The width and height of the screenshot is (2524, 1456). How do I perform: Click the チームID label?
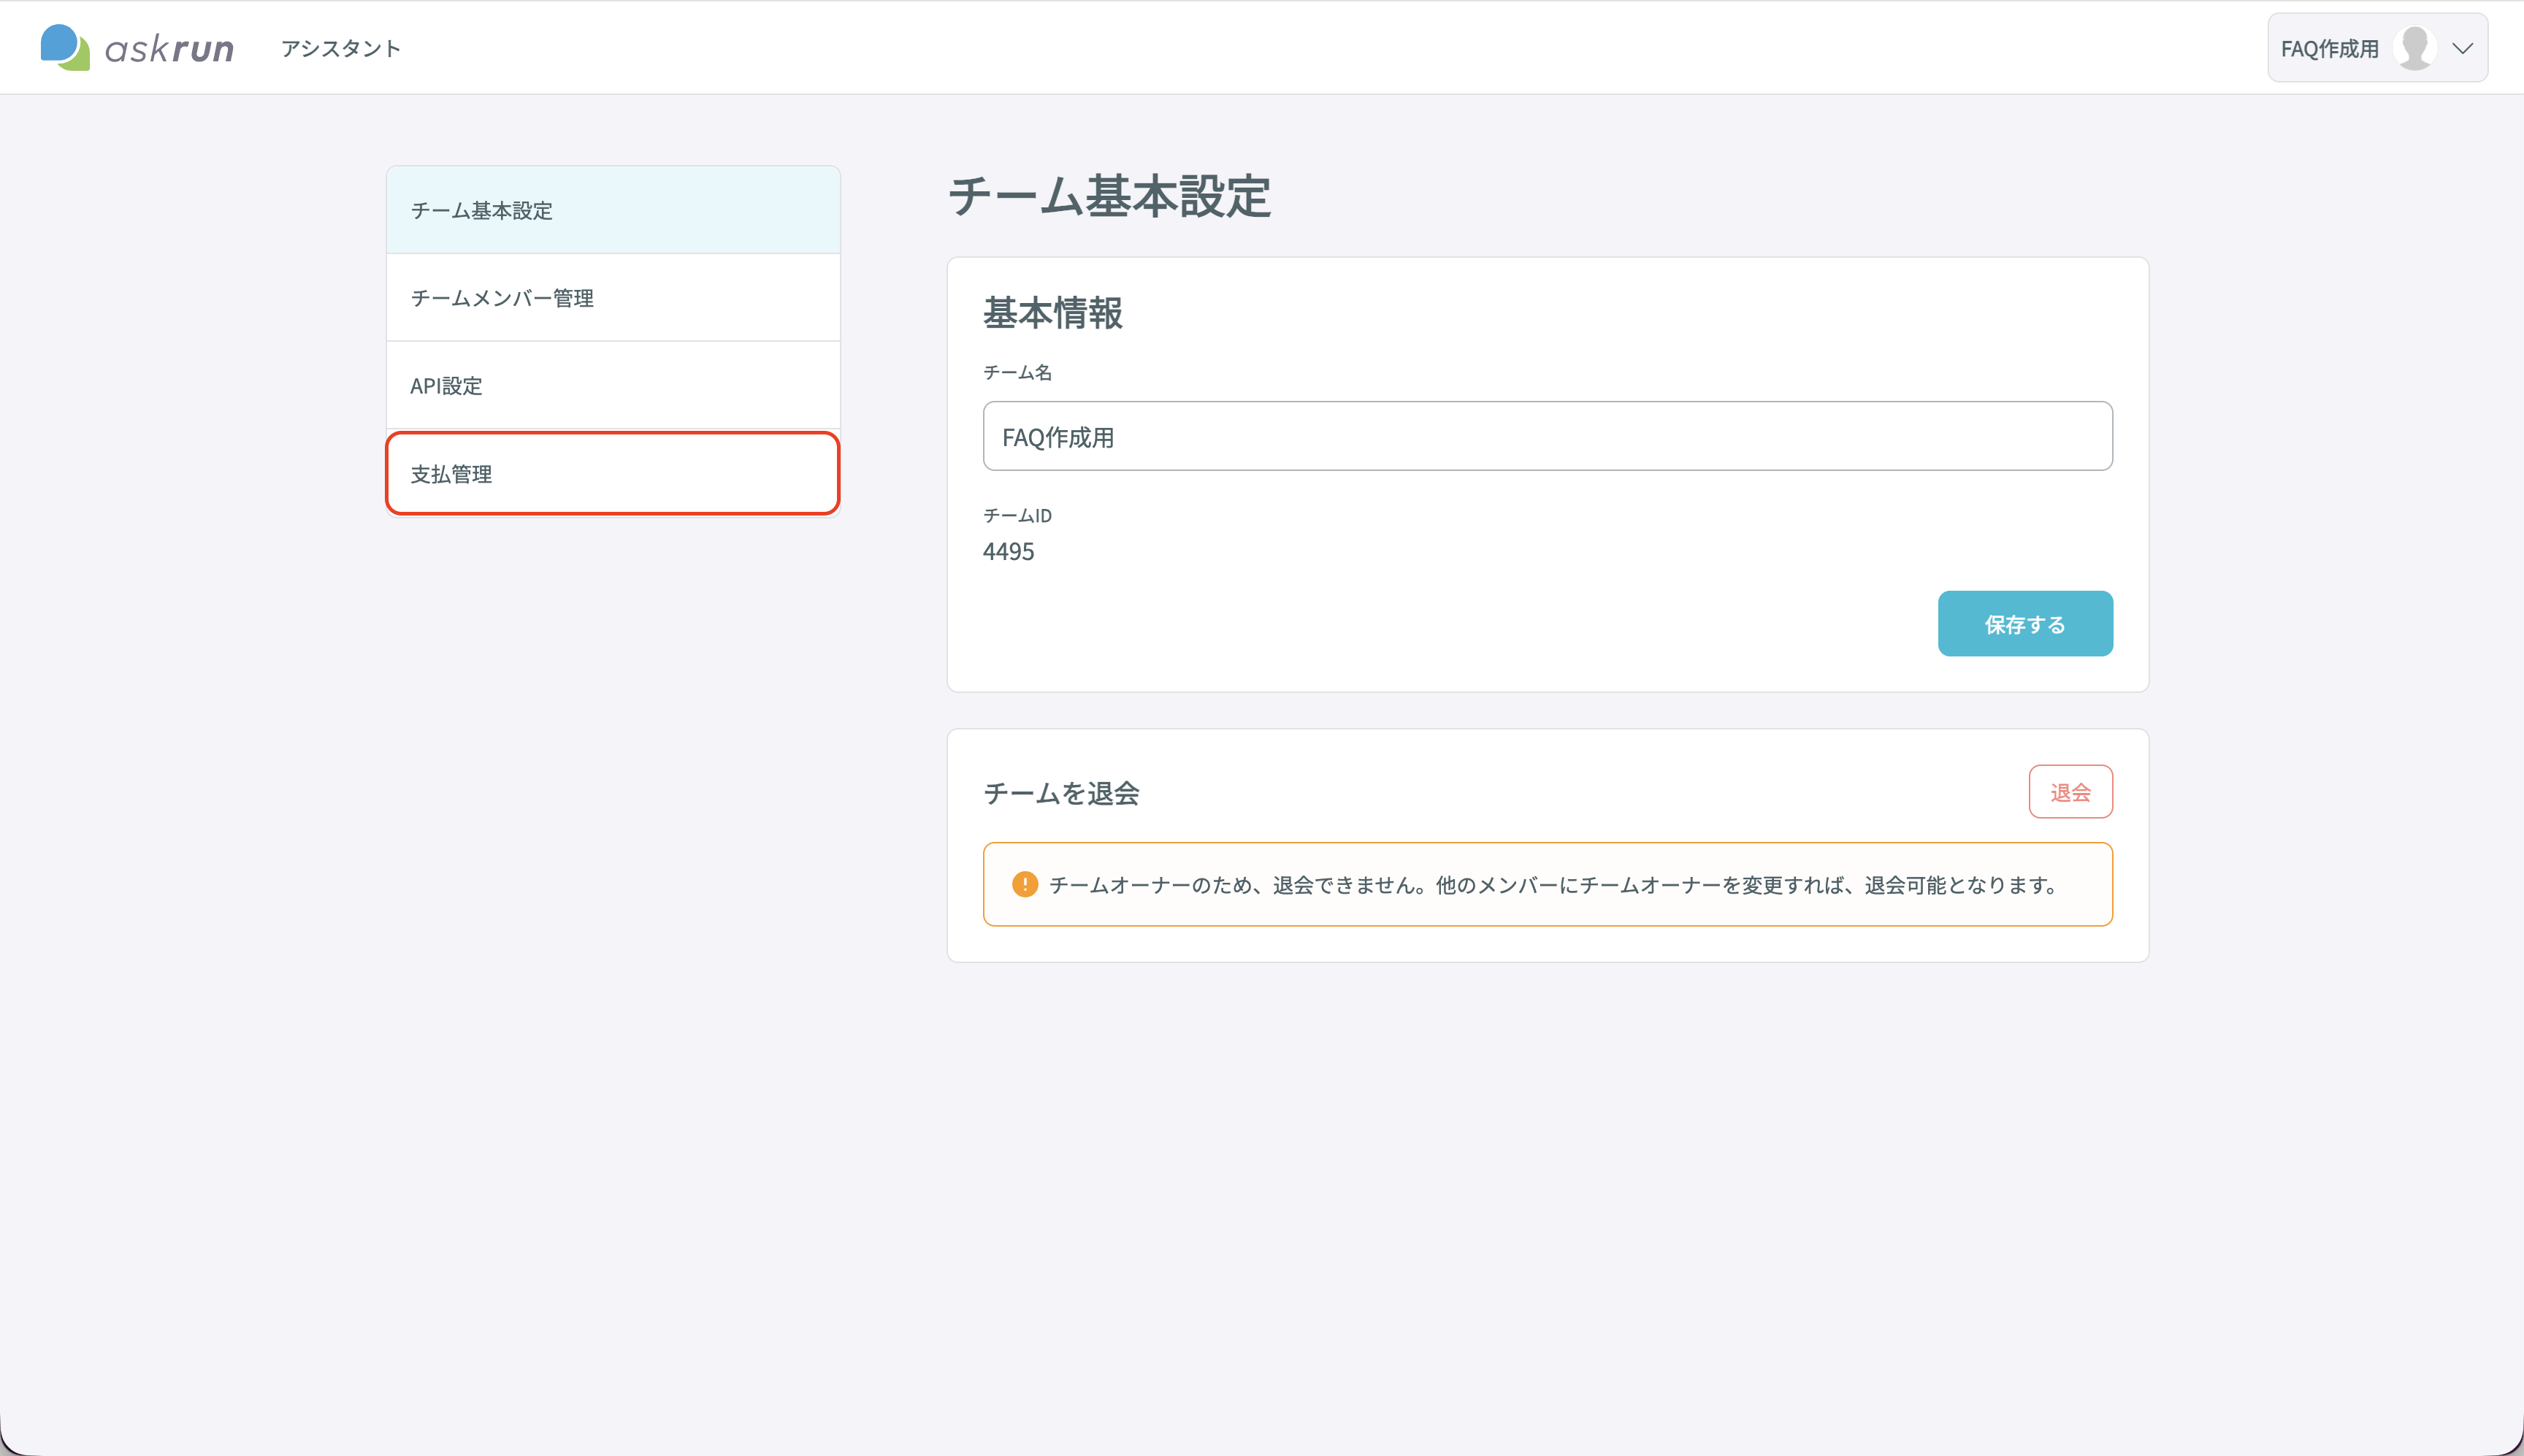point(1017,516)
